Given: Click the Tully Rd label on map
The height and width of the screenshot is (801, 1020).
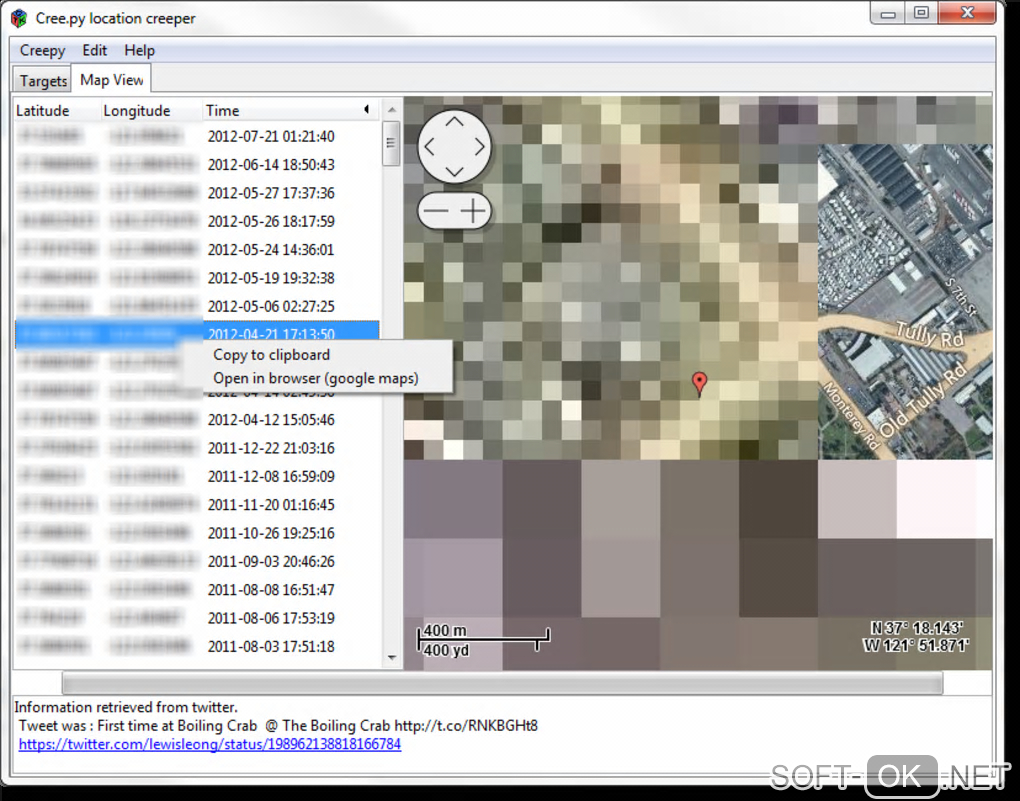Looking at the screenshot, I should pos(930,334).
